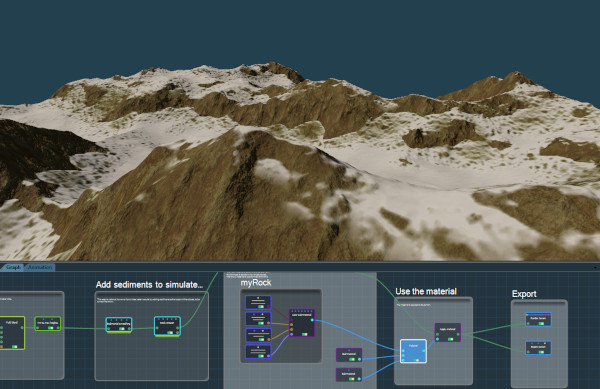Image resolution: width=600 pixels, height=389 pixels.
Task: Select the top export terrain node
Action: point(538,319)
